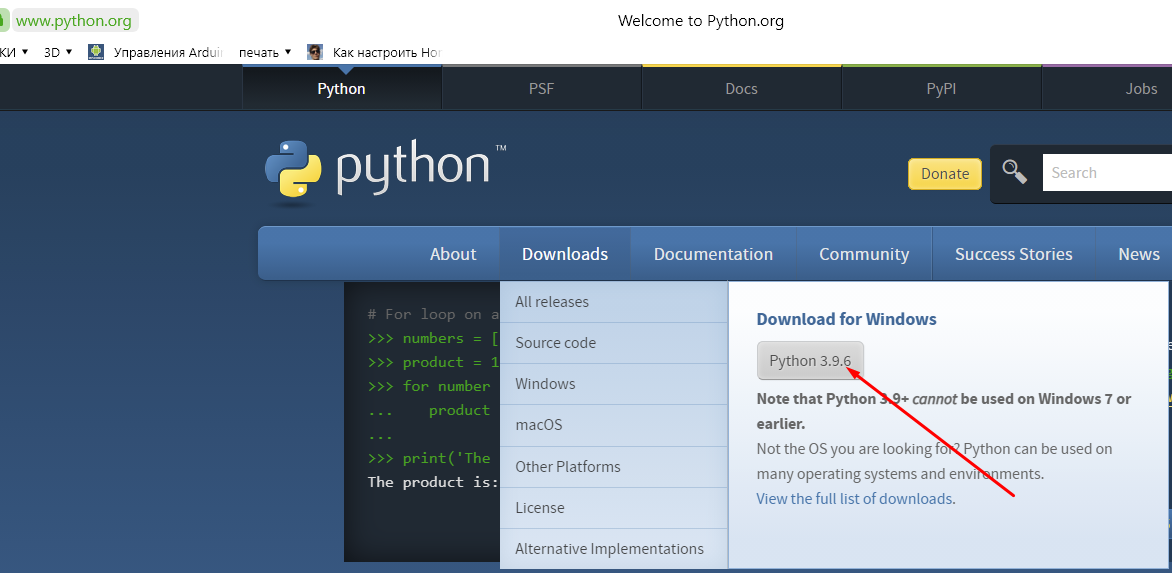Open the About menu

tap(453, 254)
